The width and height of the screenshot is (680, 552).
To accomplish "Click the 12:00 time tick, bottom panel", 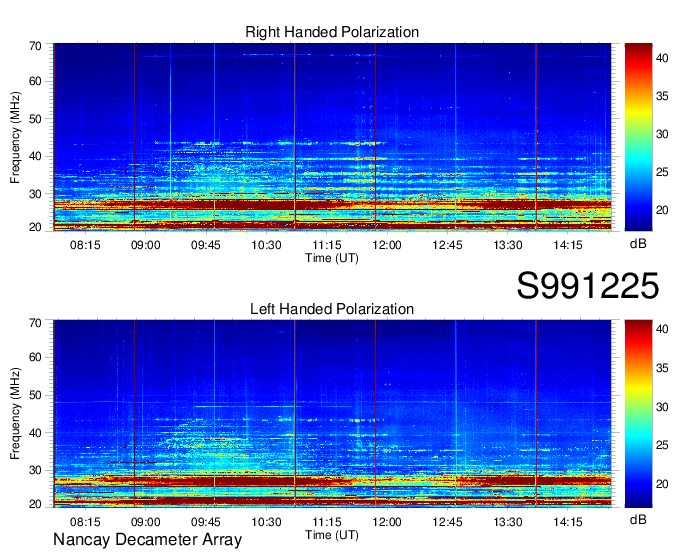I will 387,522.
